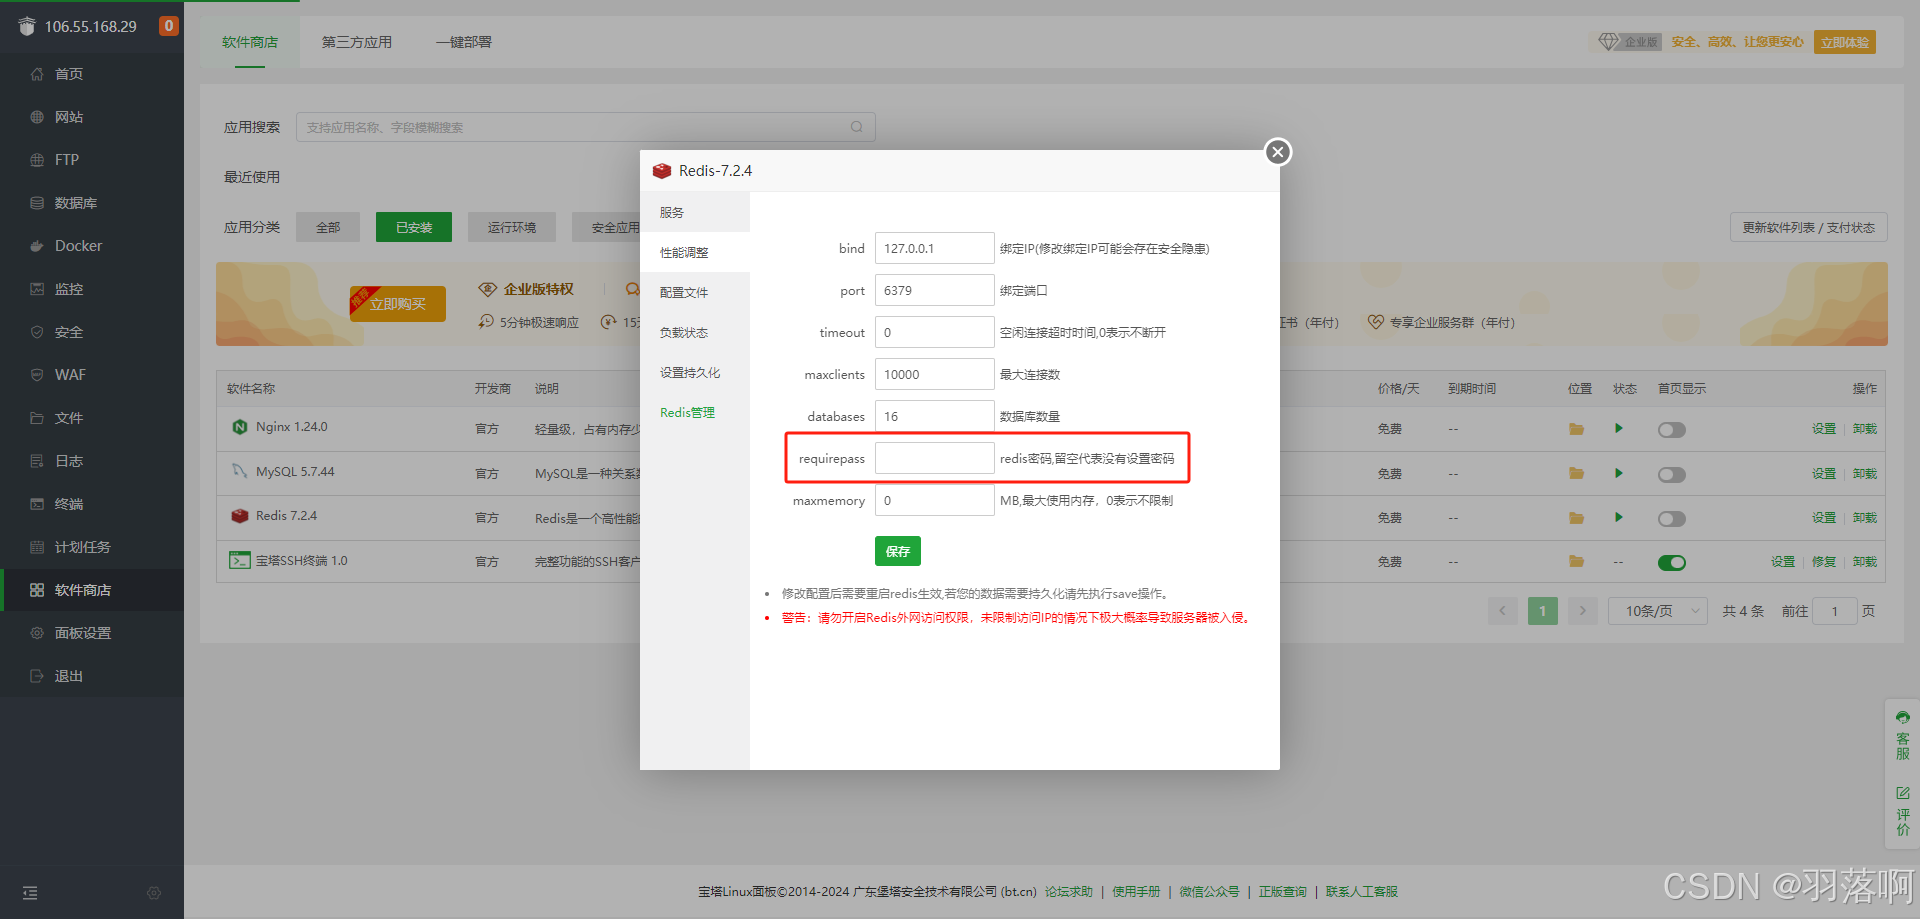Open the 宝塔SSH终端 folder location icon

pyautogui.click(x=1576, y=562)
